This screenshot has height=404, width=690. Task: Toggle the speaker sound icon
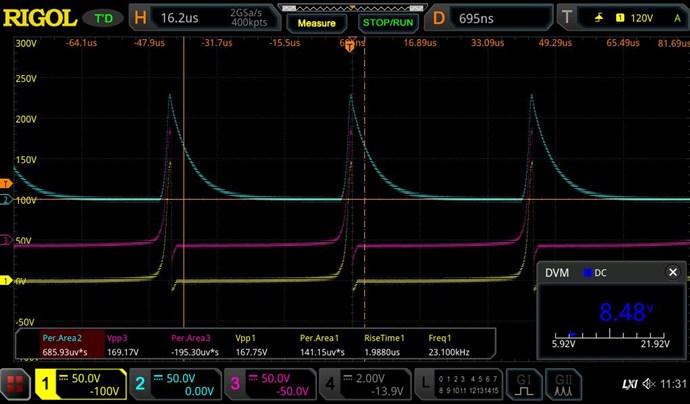click(x=648, y=384)
